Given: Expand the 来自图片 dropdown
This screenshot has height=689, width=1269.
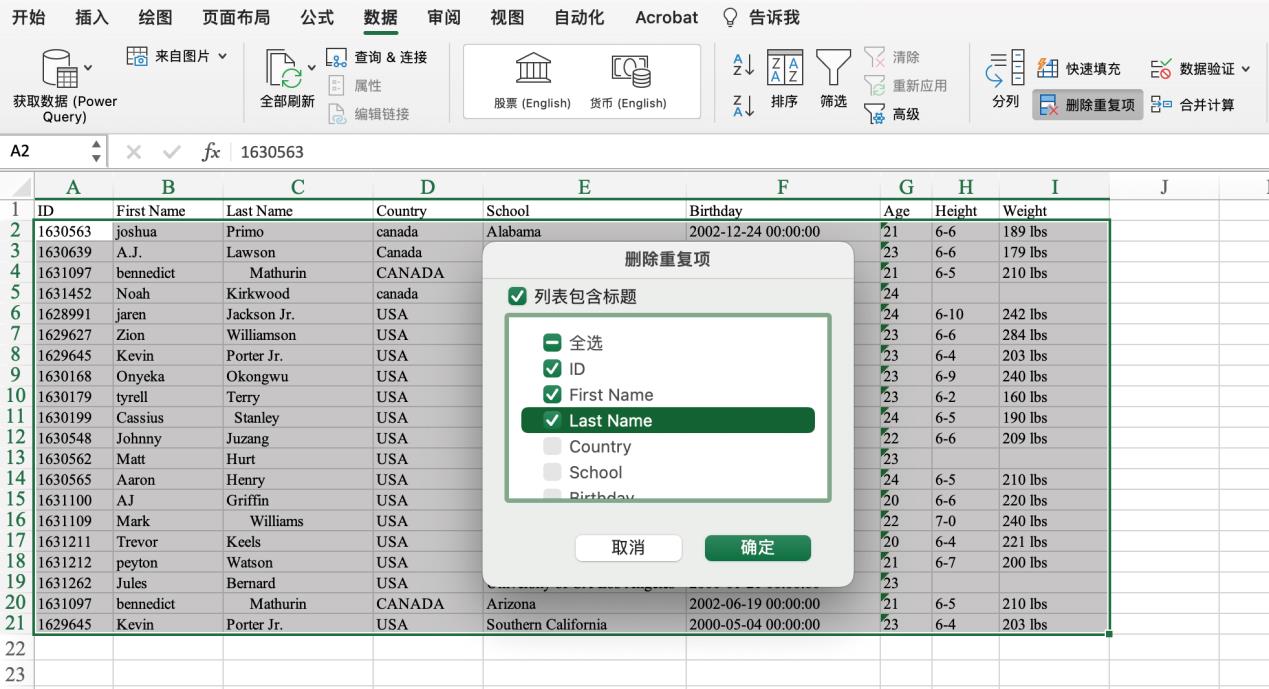Looking at the screenshot, I should coord(222,57).
